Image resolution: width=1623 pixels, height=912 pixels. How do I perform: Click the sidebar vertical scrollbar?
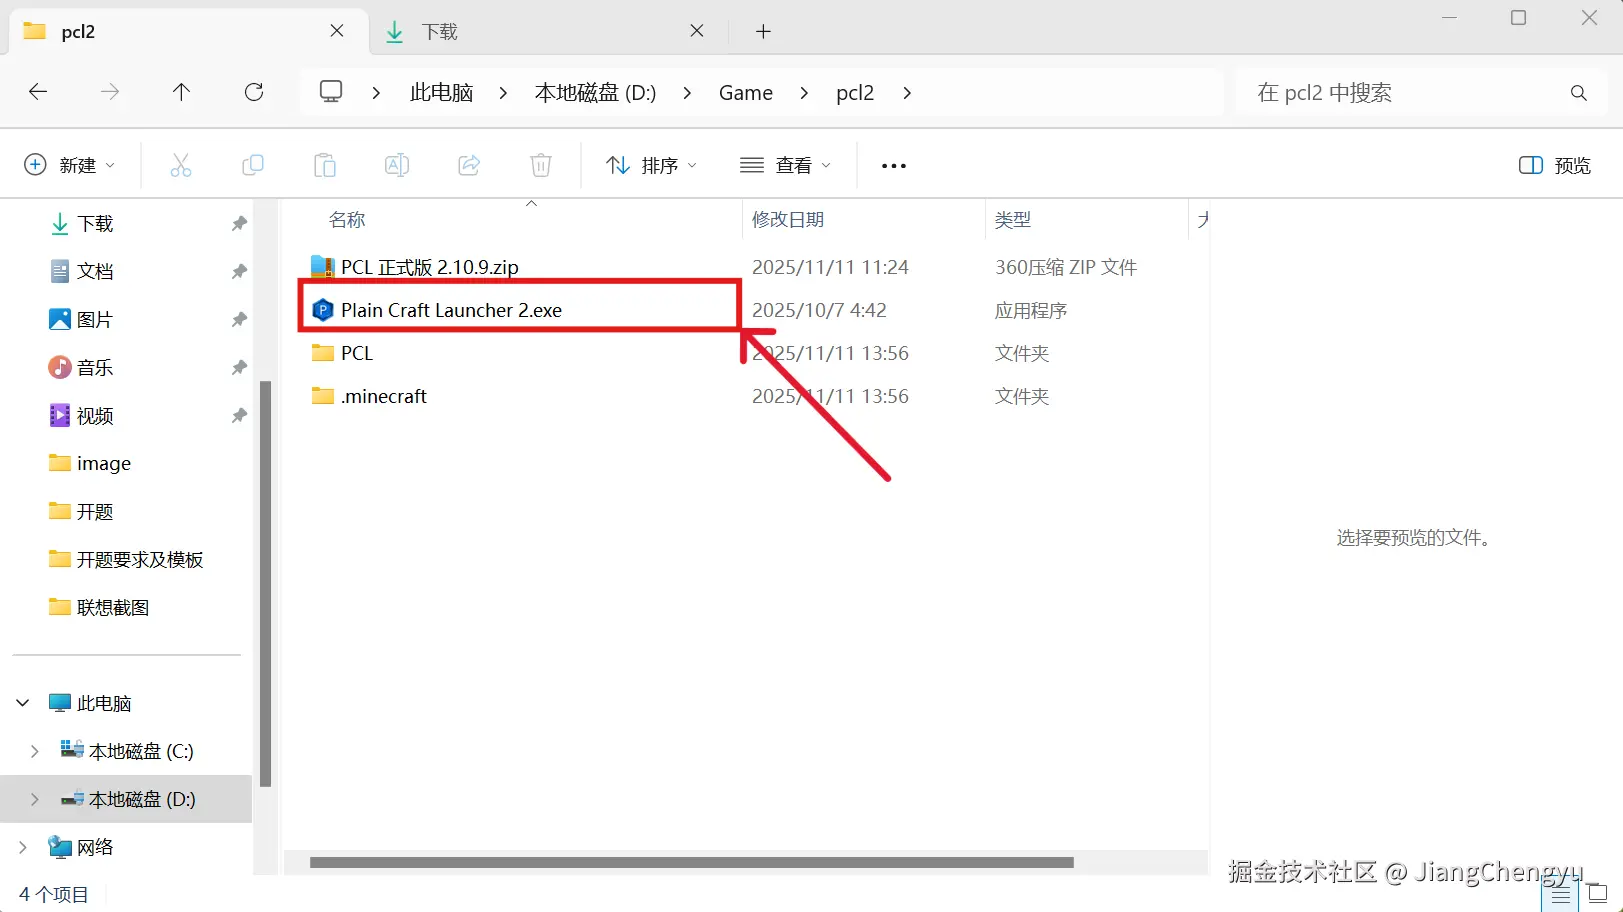point(265,583)
